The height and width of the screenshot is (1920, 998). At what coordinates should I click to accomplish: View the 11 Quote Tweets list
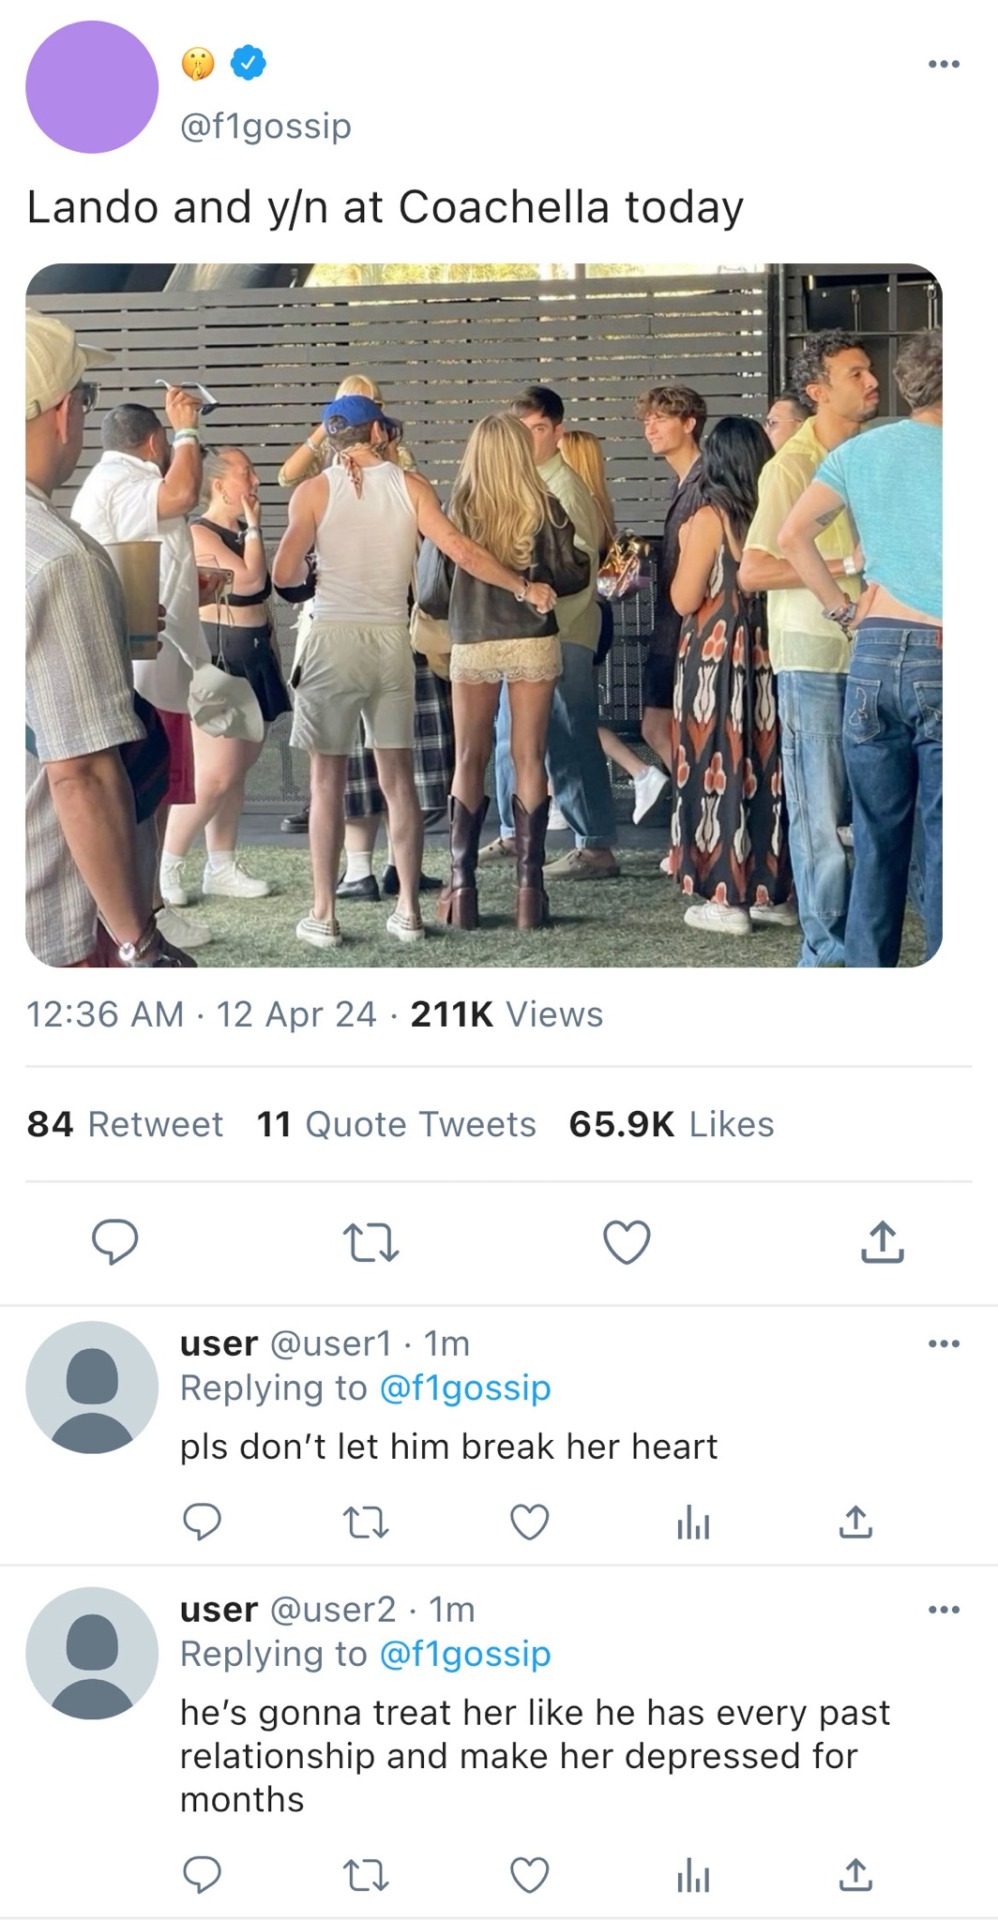tap(396, 1124)
